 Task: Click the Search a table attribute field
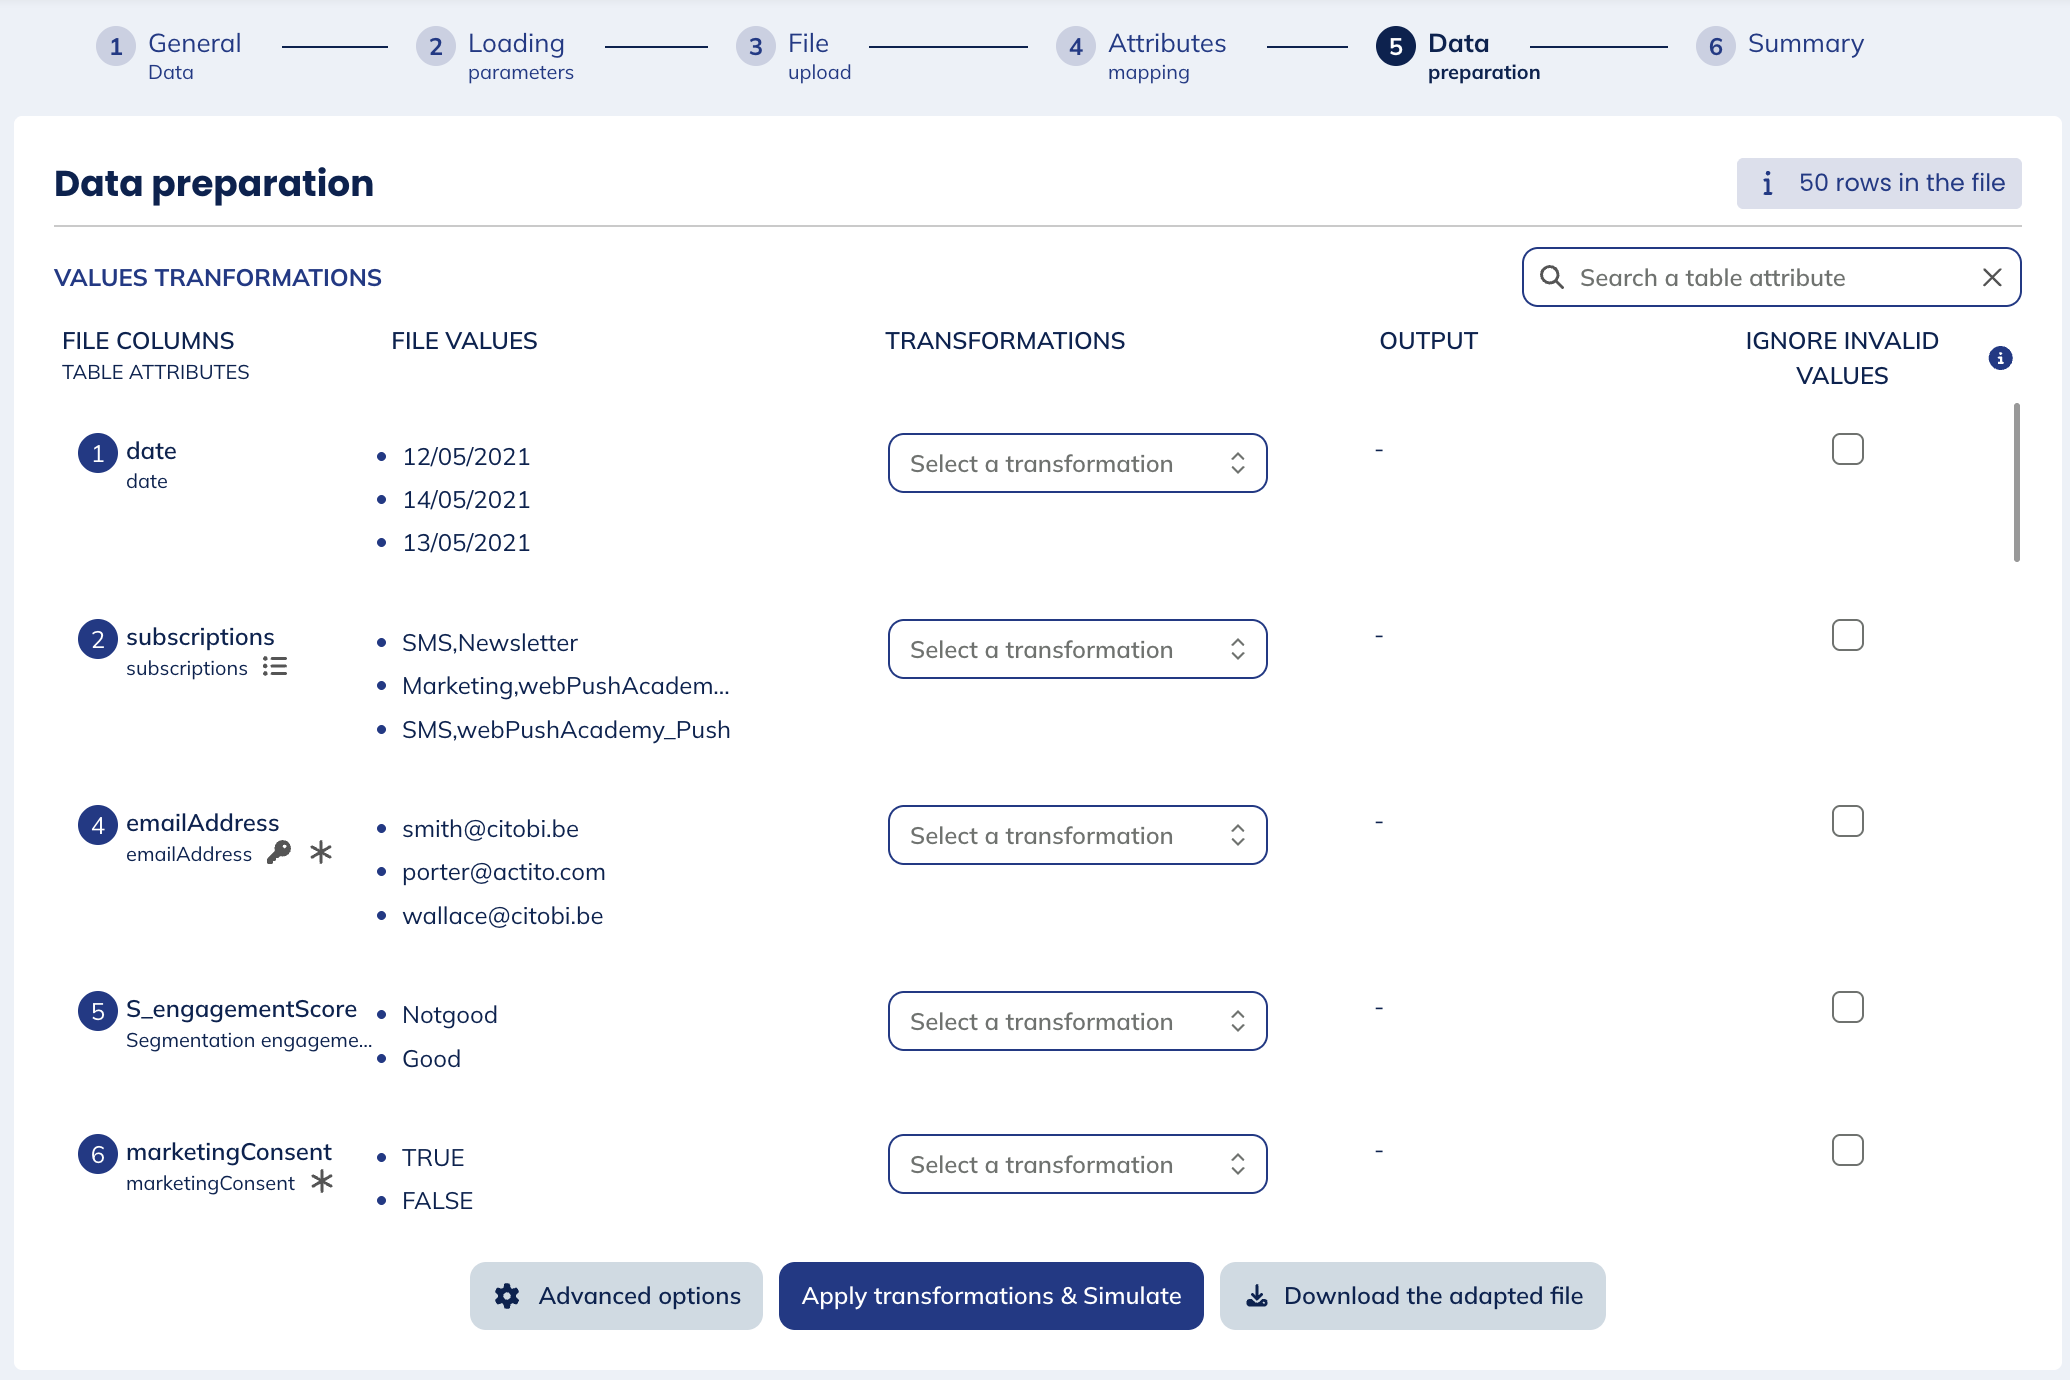1770,277
